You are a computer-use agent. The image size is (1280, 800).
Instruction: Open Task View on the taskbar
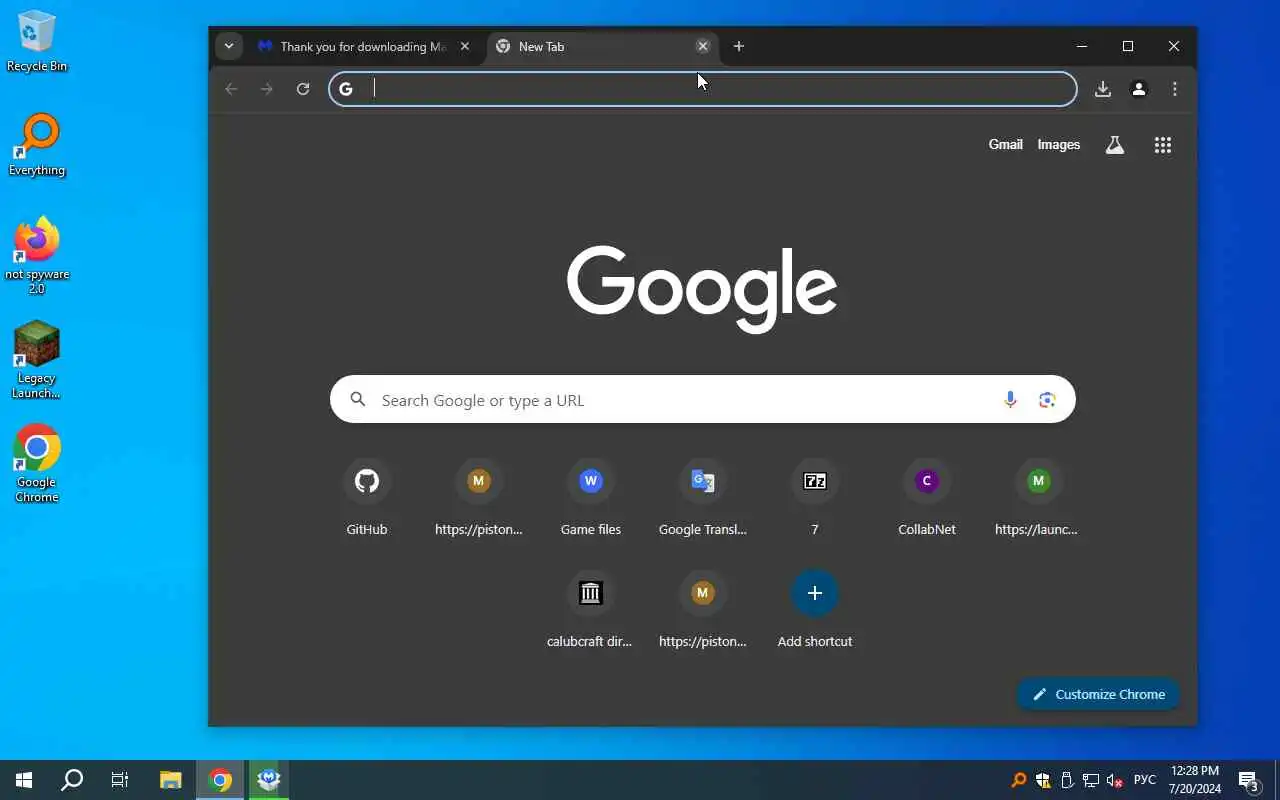tap(120, 780)
